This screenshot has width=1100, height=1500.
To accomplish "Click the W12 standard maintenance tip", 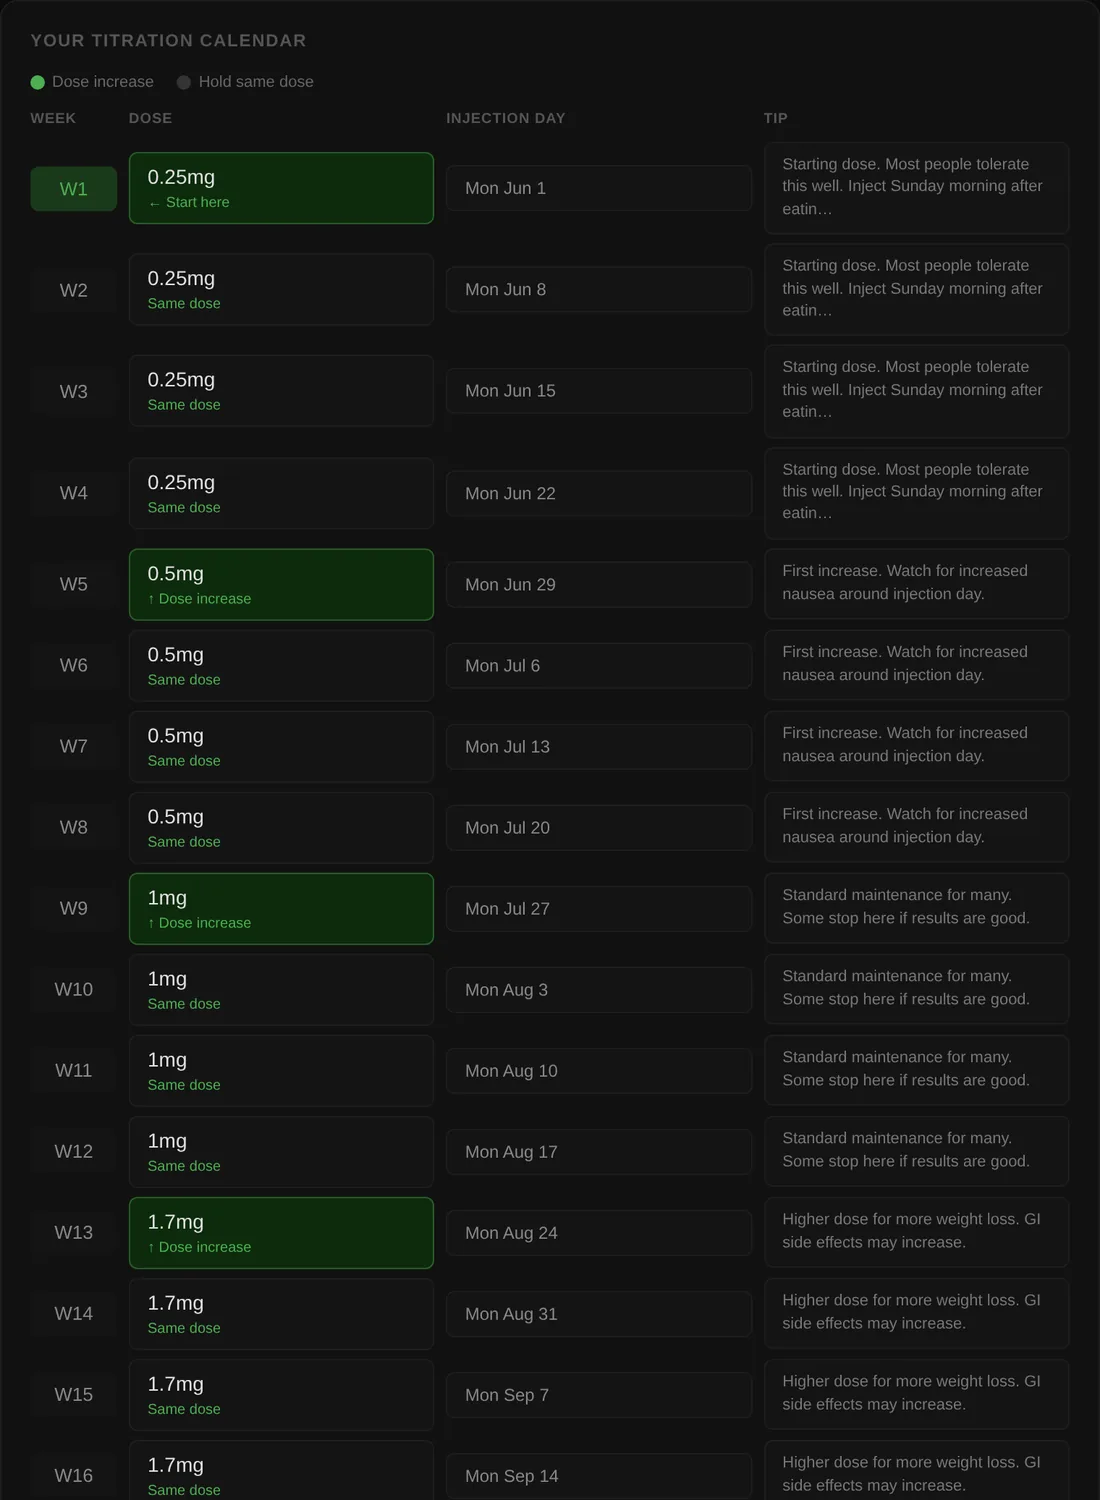I will tap(917, 1151).
